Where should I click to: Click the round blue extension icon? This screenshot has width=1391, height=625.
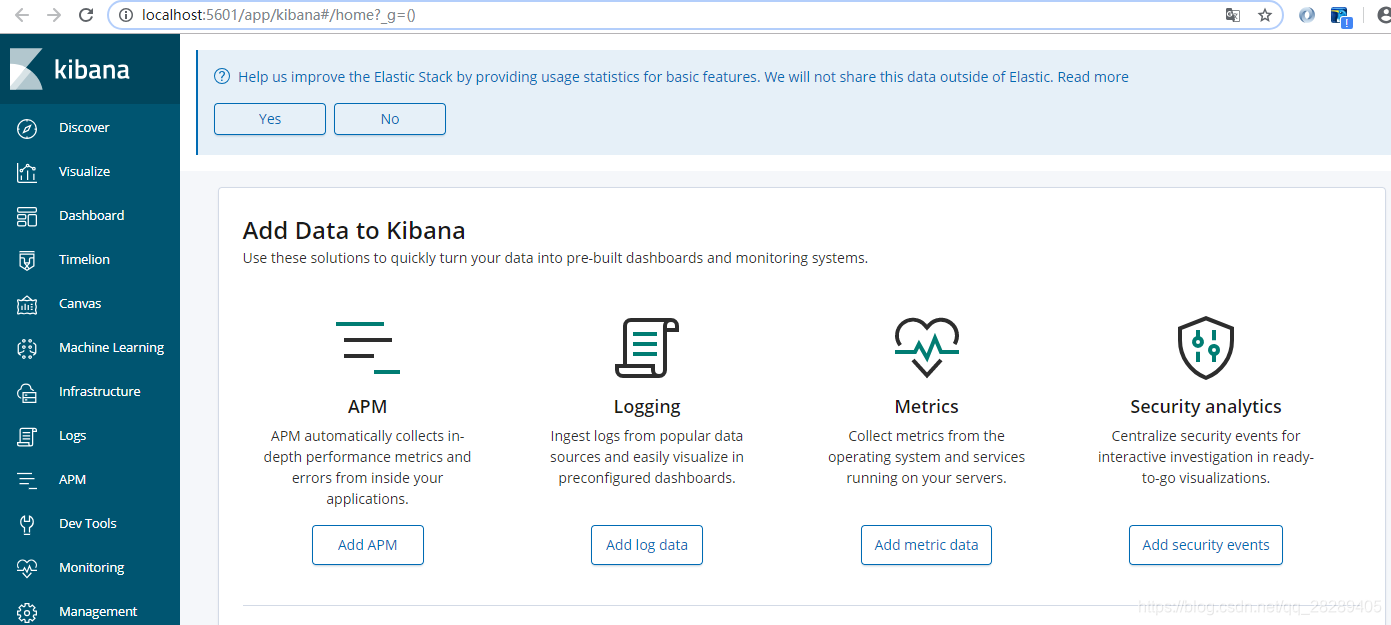[1306, 15]
